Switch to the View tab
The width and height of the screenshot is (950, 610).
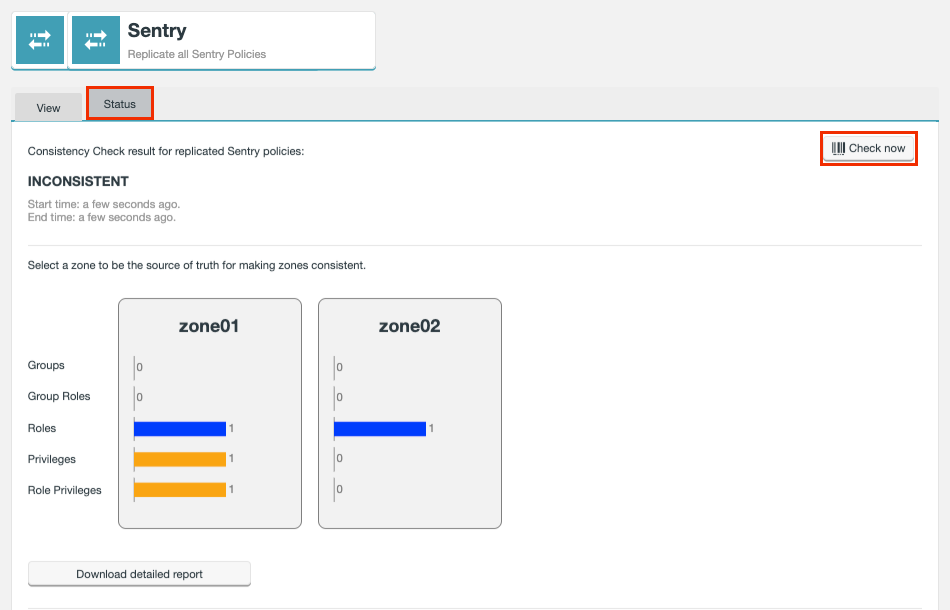point(48,106)
